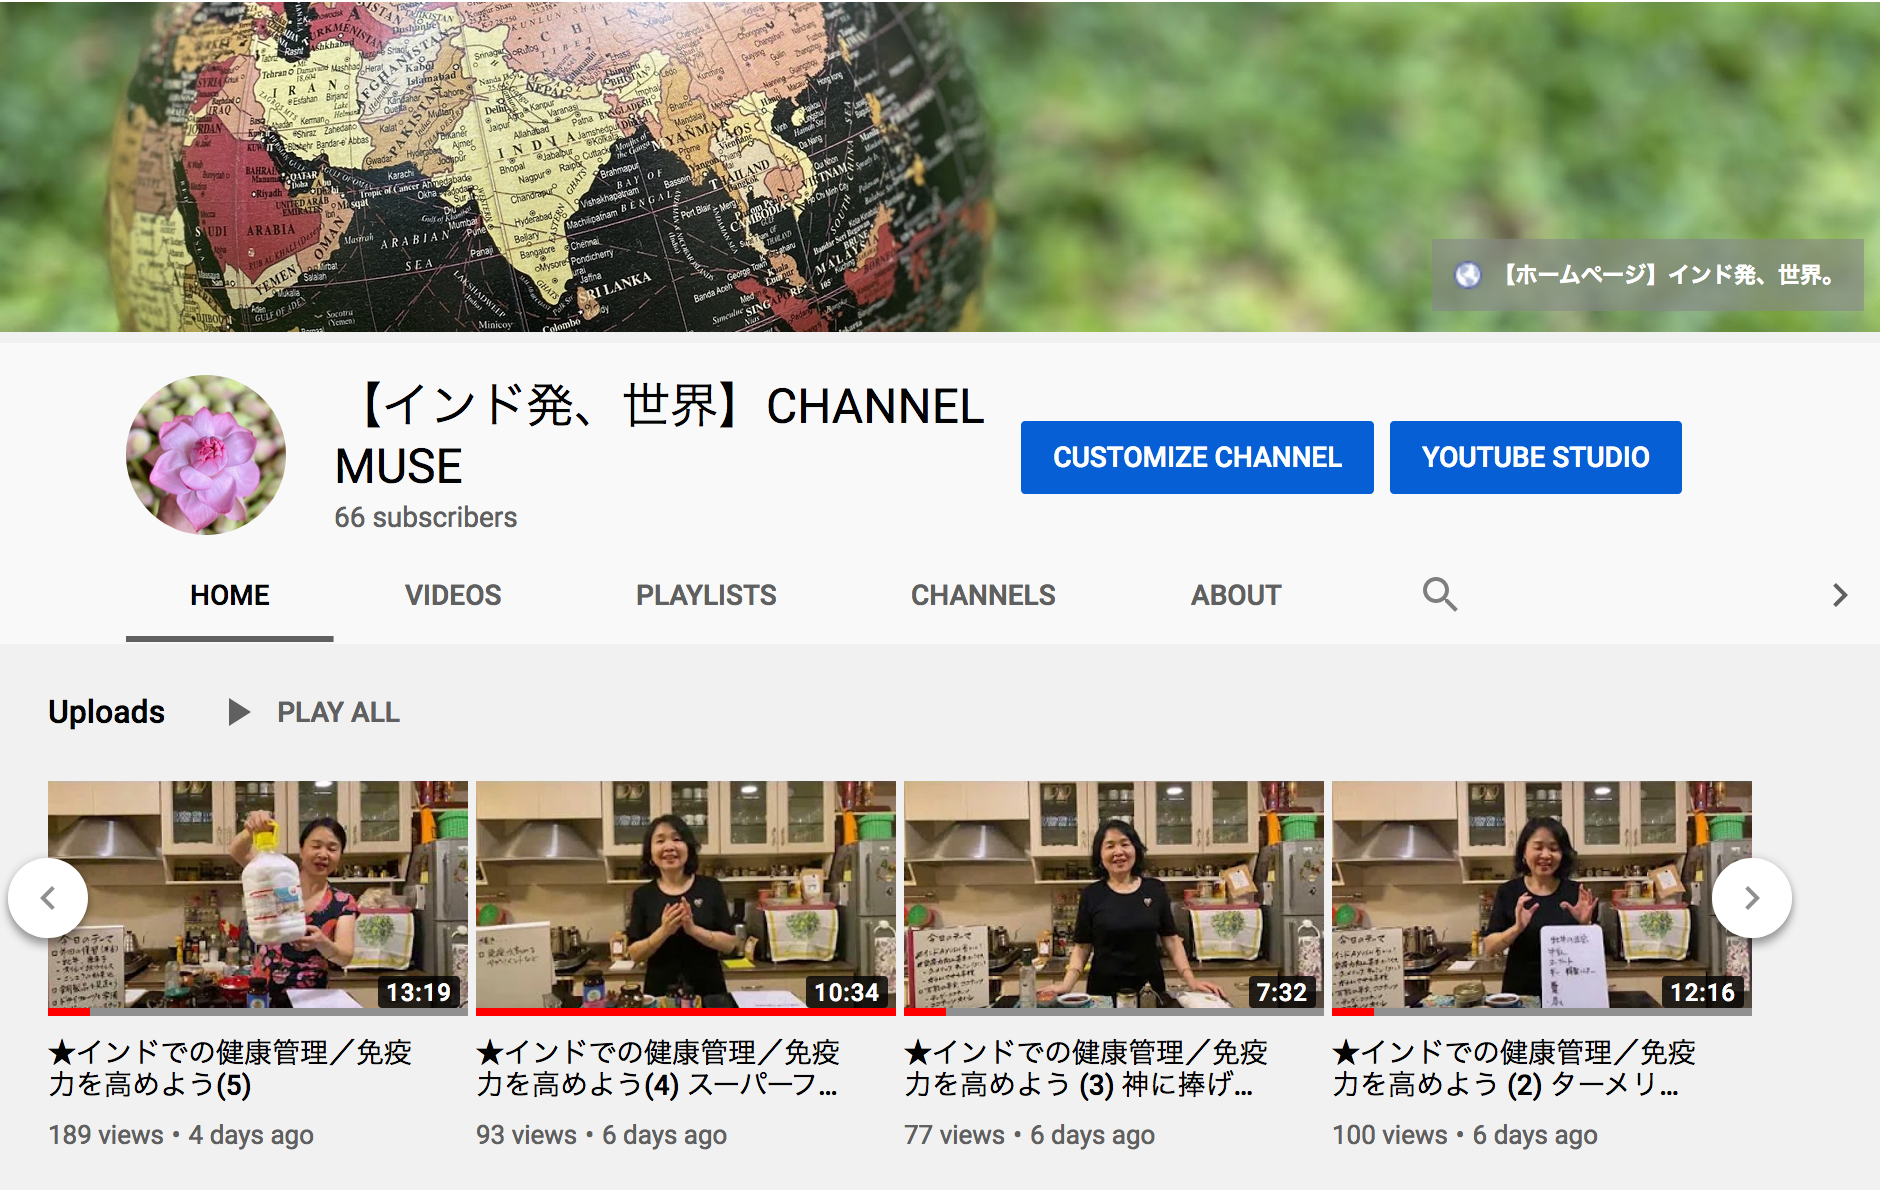
Task: Click video title 免疫力を高めよう (2) ターメリ
Action: click(1515, 1068)
